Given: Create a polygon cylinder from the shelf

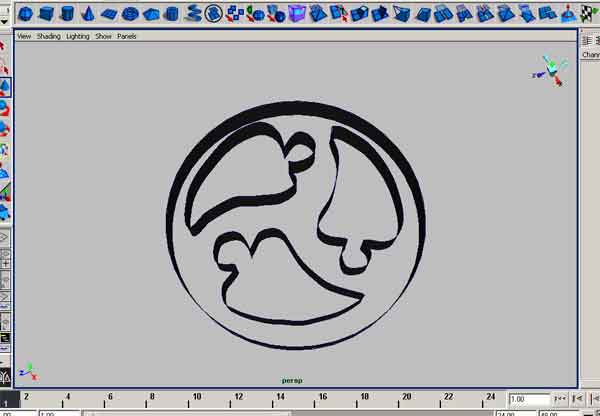Looking at the screenshot, I should coord(67,14).
